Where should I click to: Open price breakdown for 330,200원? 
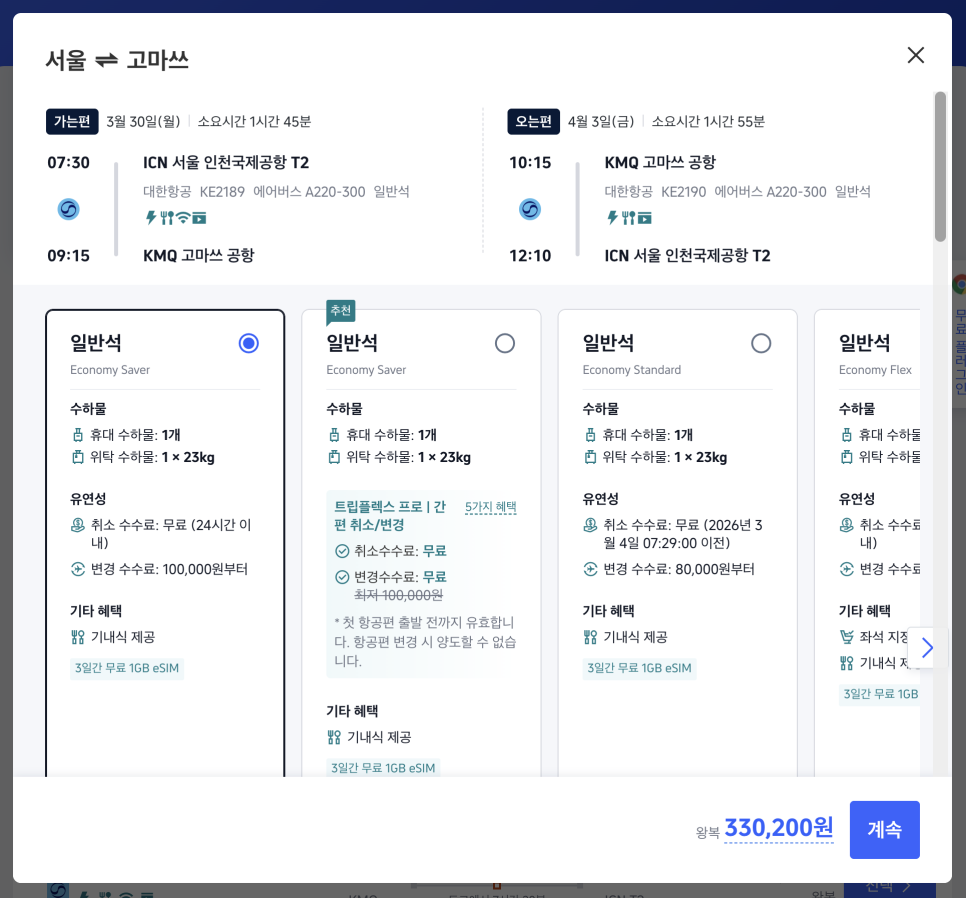pyautogui.click(x=779, y=828)
